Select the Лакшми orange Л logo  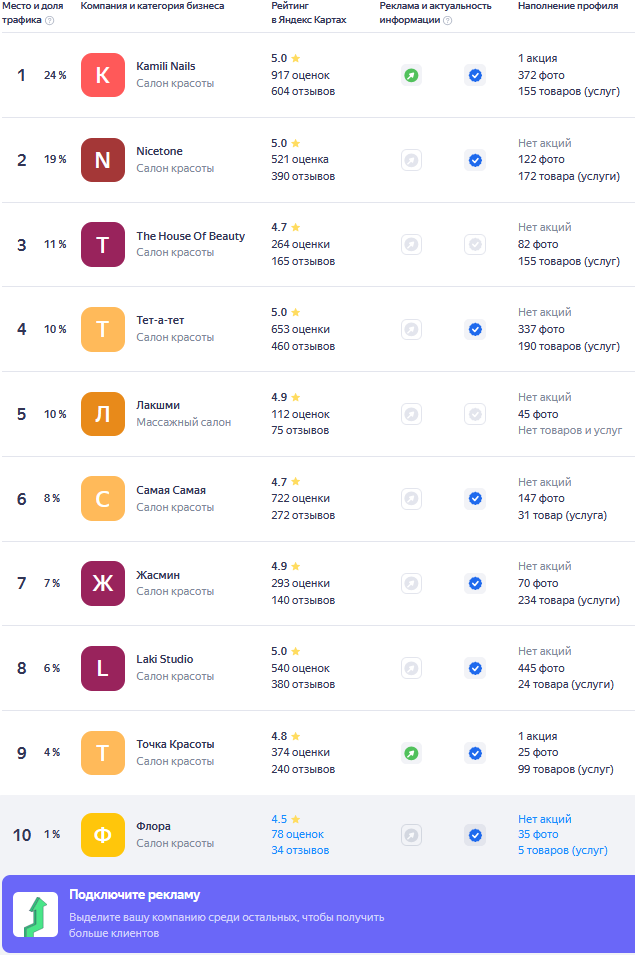(x=103, y=414)
